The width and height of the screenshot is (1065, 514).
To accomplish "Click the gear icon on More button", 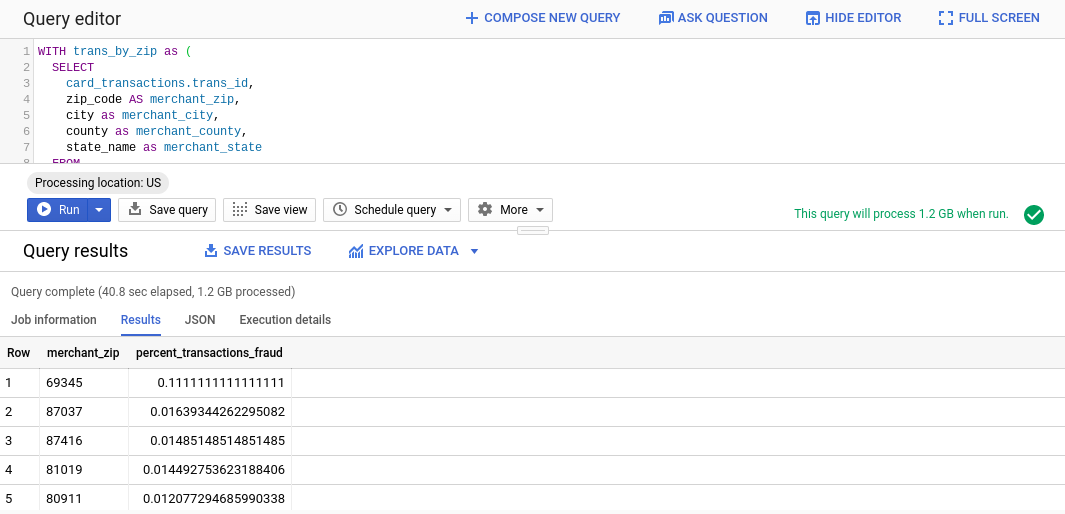I will pos(485,210).
